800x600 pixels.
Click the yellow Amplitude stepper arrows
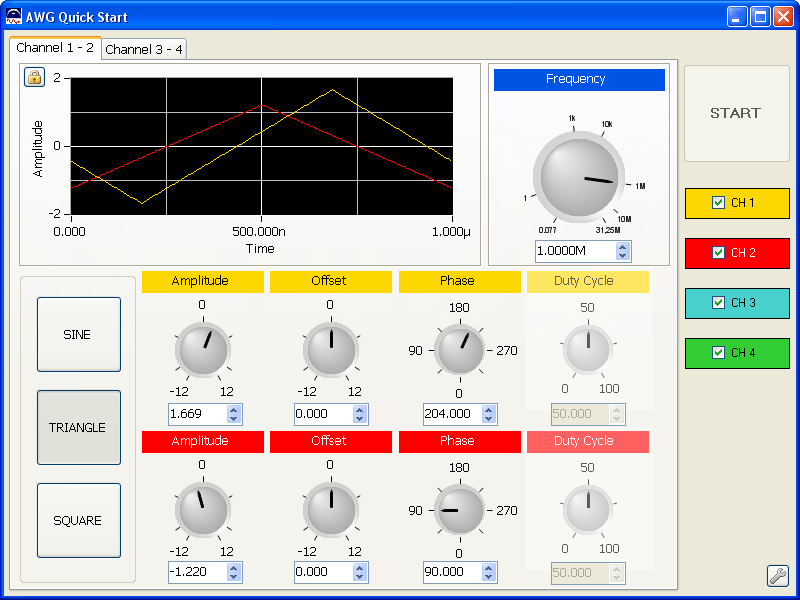[x=234, y=414]
